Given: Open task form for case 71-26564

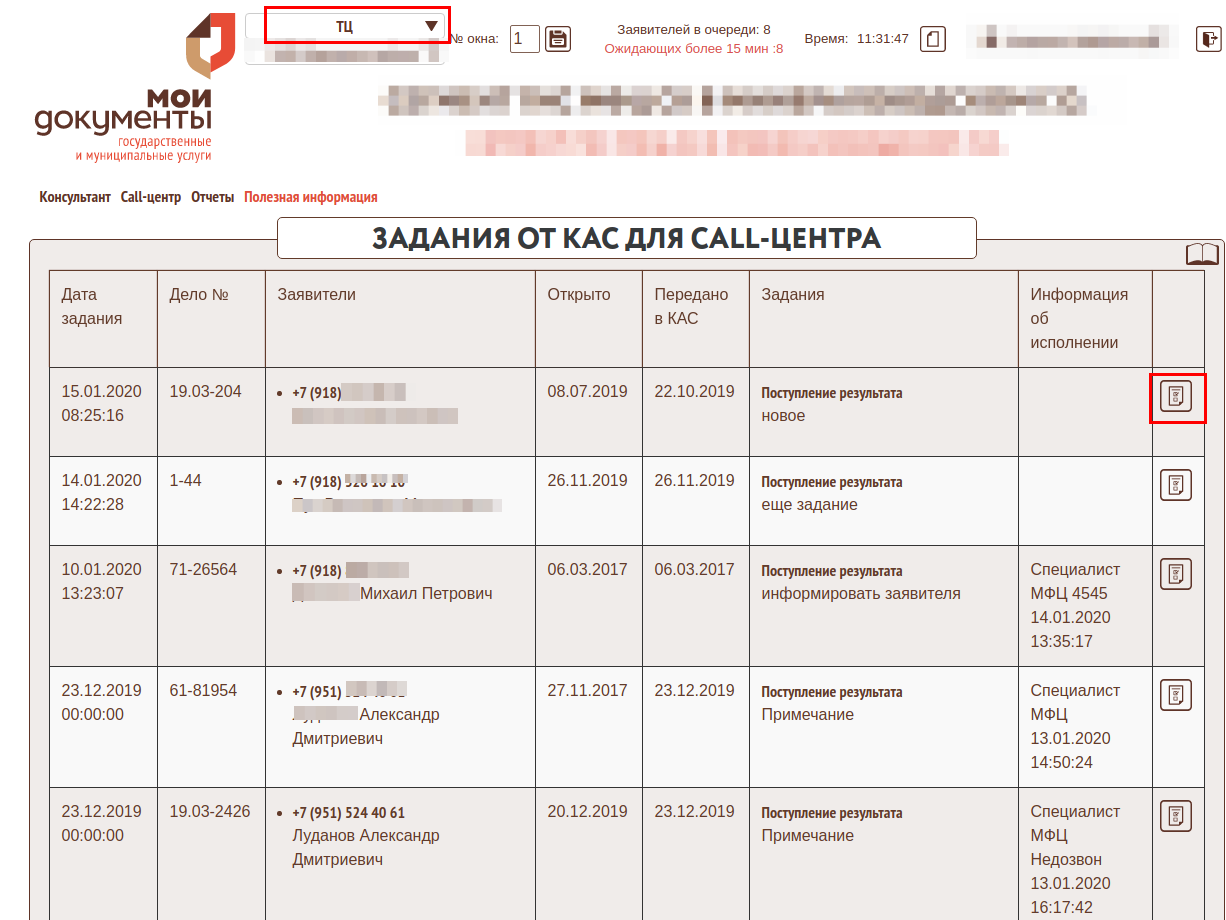Looking at the screenshot, I should coord(1176,574).
